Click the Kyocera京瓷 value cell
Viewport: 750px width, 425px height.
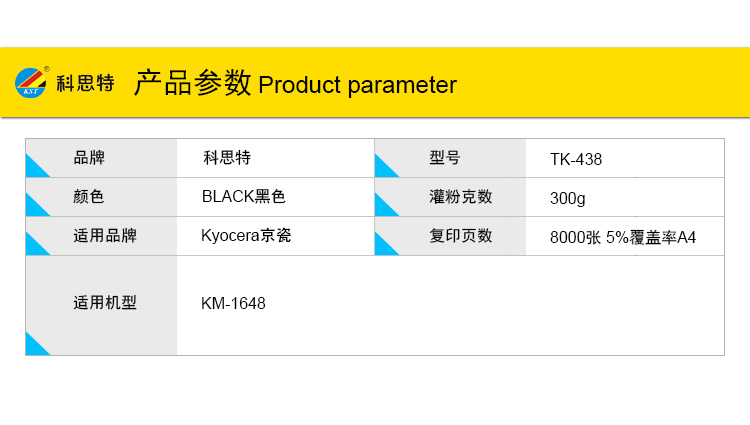click(x=246, y=237)
